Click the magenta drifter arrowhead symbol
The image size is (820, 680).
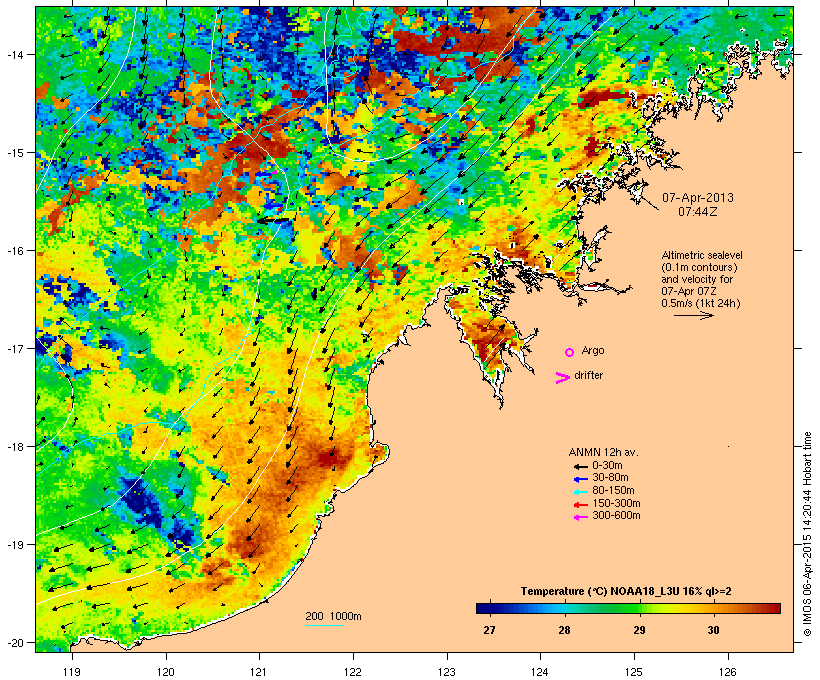point(562,378)
